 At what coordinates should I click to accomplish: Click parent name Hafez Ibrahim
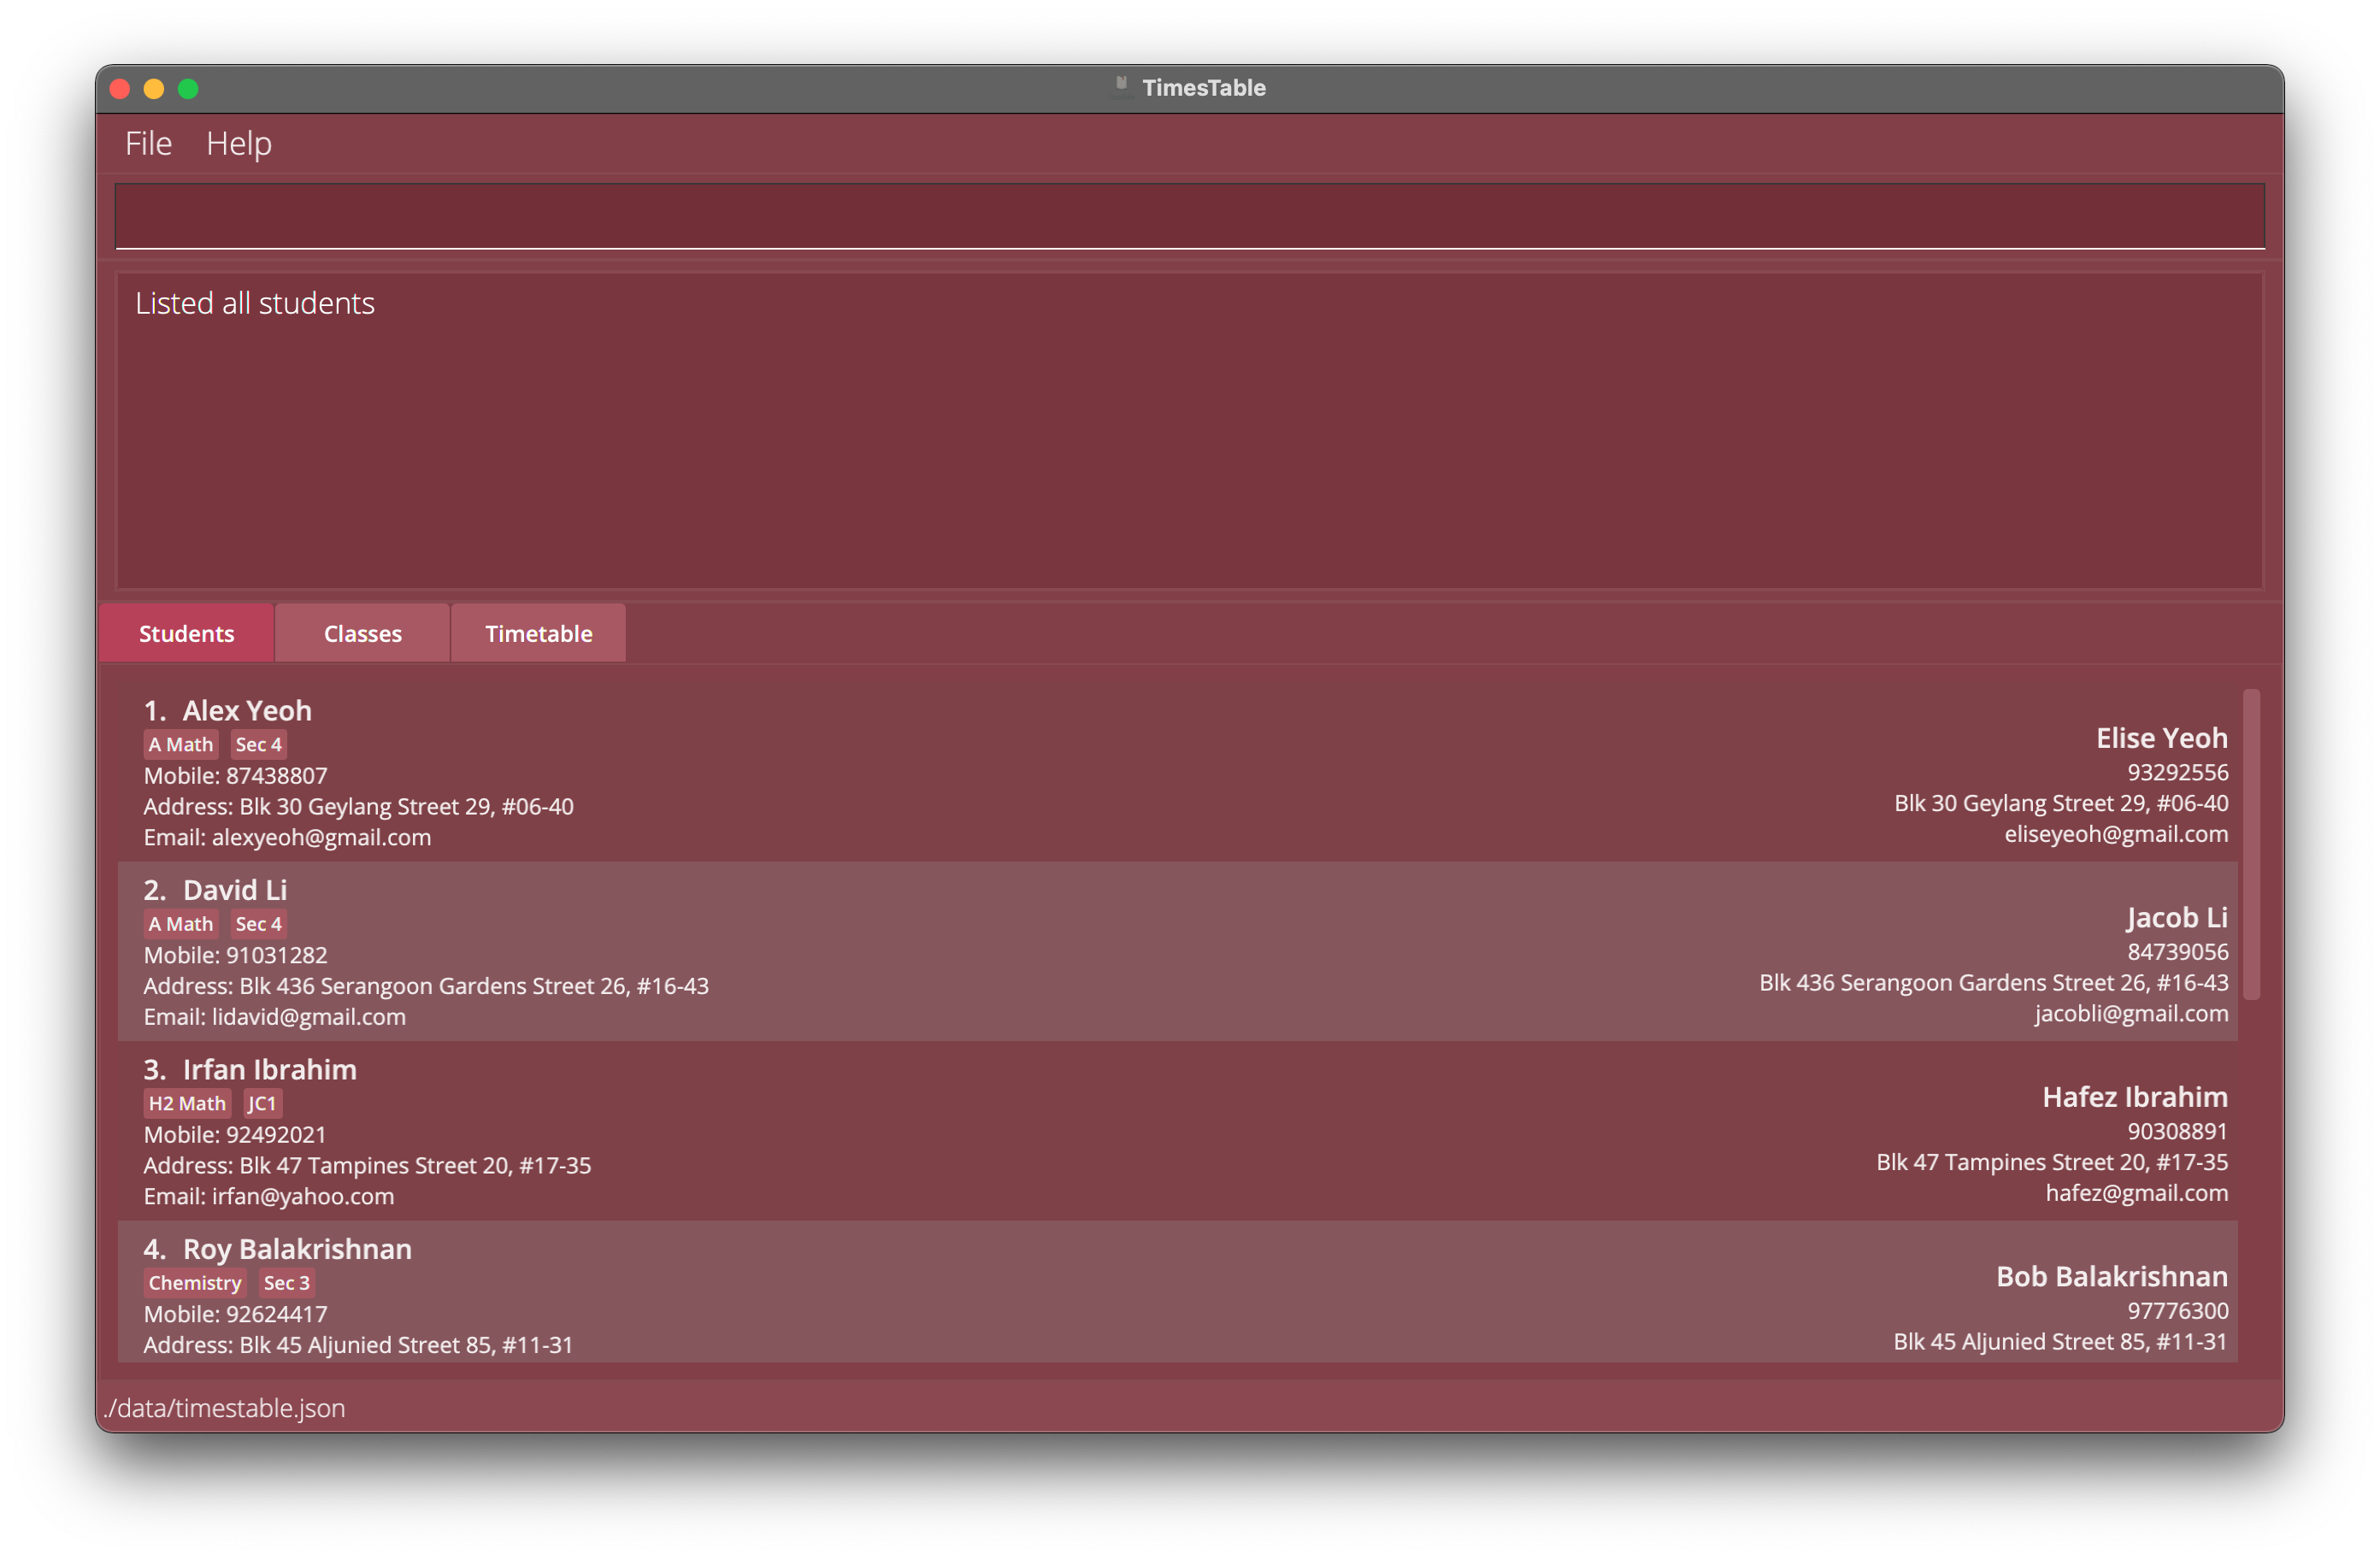pos(2135,1097)
